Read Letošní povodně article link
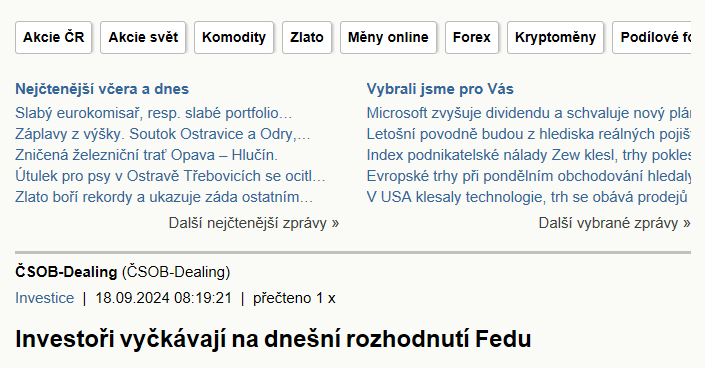705x368 pixels. (529, 134)
